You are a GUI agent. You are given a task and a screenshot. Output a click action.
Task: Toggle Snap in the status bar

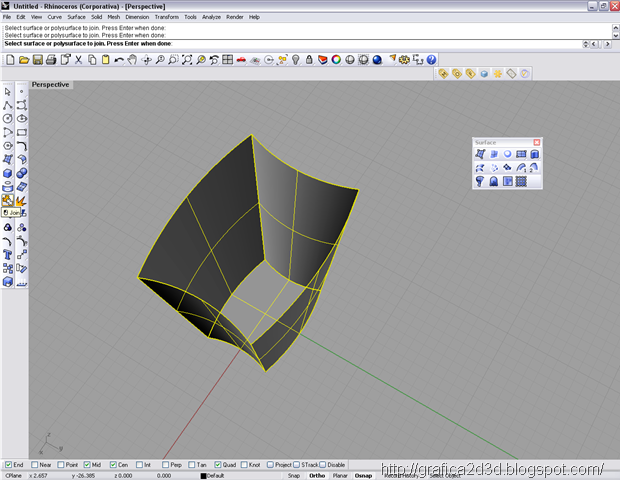pyautogui.click(x=294, y=476)
